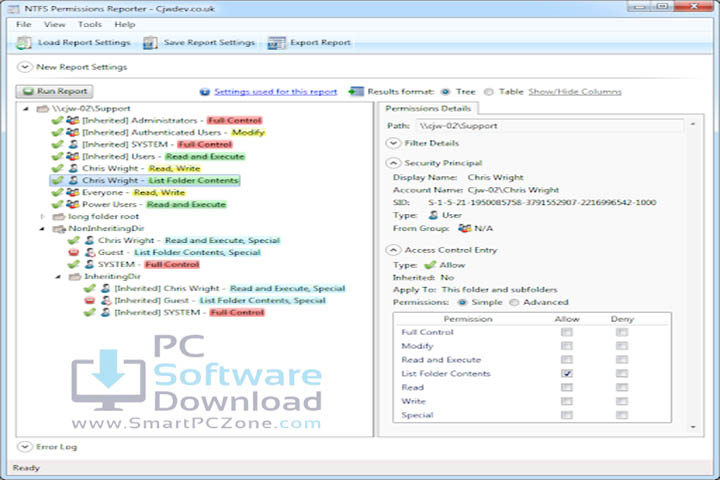The image size is (720, 480).
Task: Click group icon of Everyone row
Action: (73, 192)
